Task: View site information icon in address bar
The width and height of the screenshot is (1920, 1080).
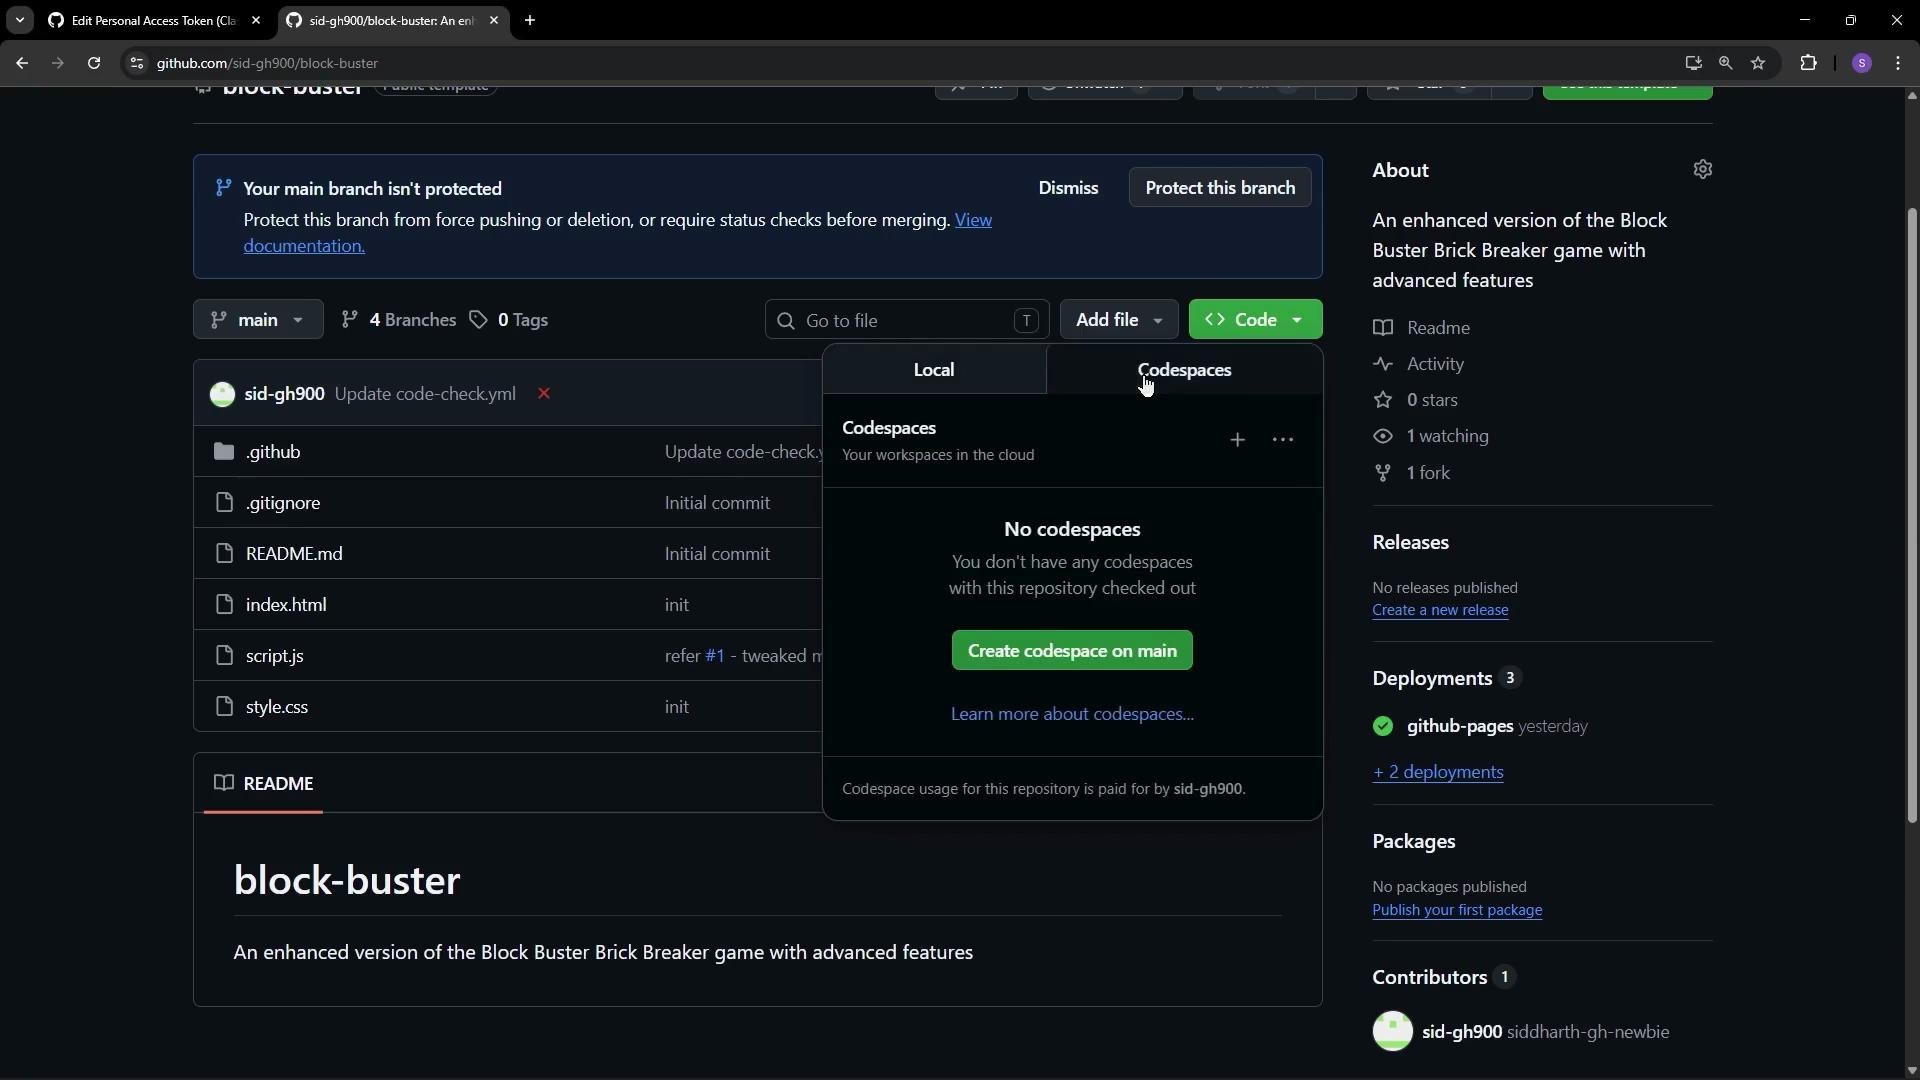Action: [137, 63]
